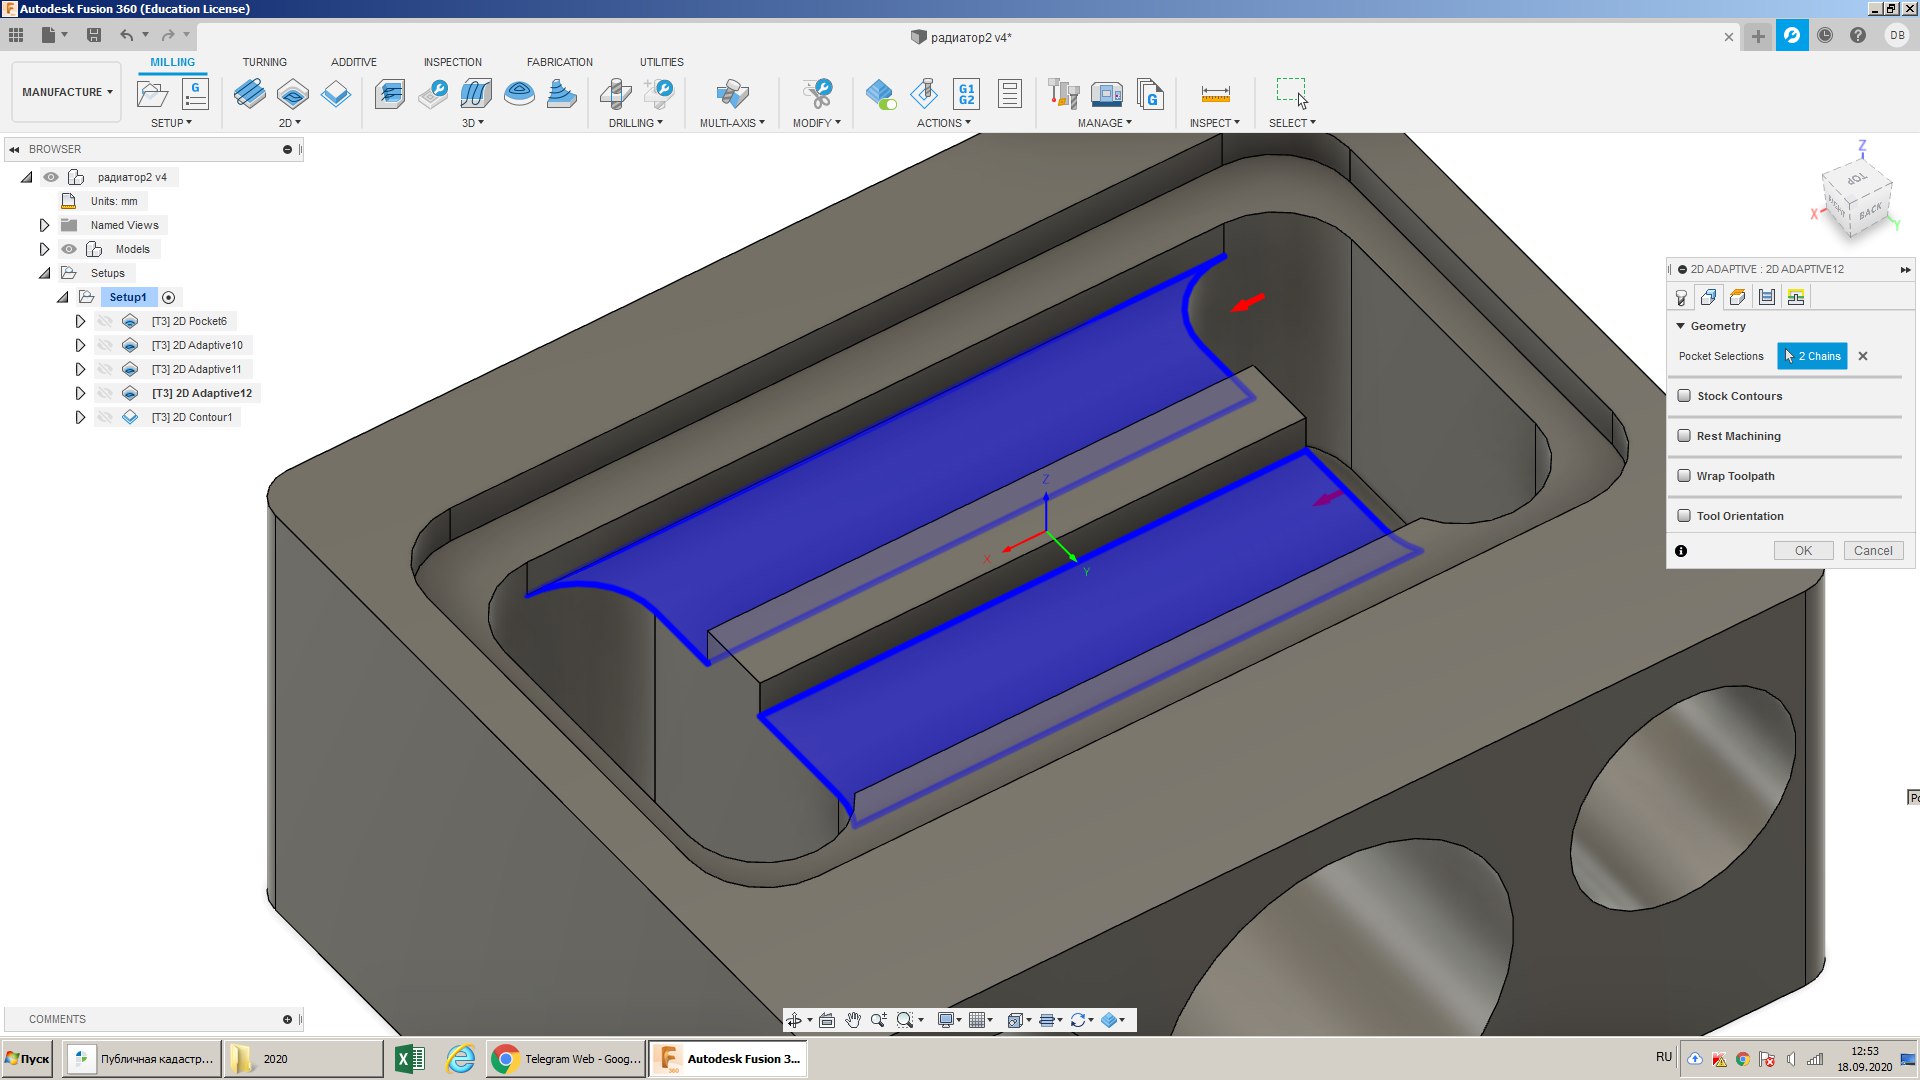
Task: Click Cancel in the 2D Adaptive dialog
Action: (1872, 551)
